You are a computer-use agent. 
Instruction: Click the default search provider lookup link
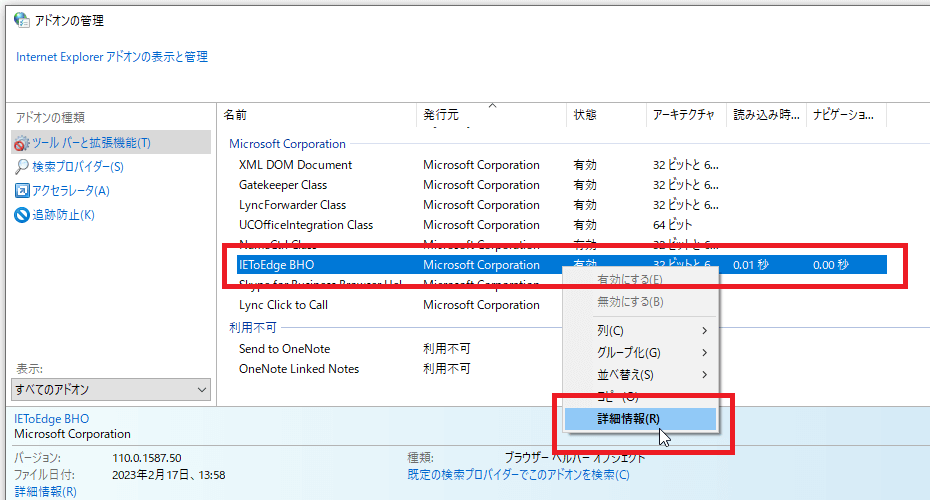(518, 475)
